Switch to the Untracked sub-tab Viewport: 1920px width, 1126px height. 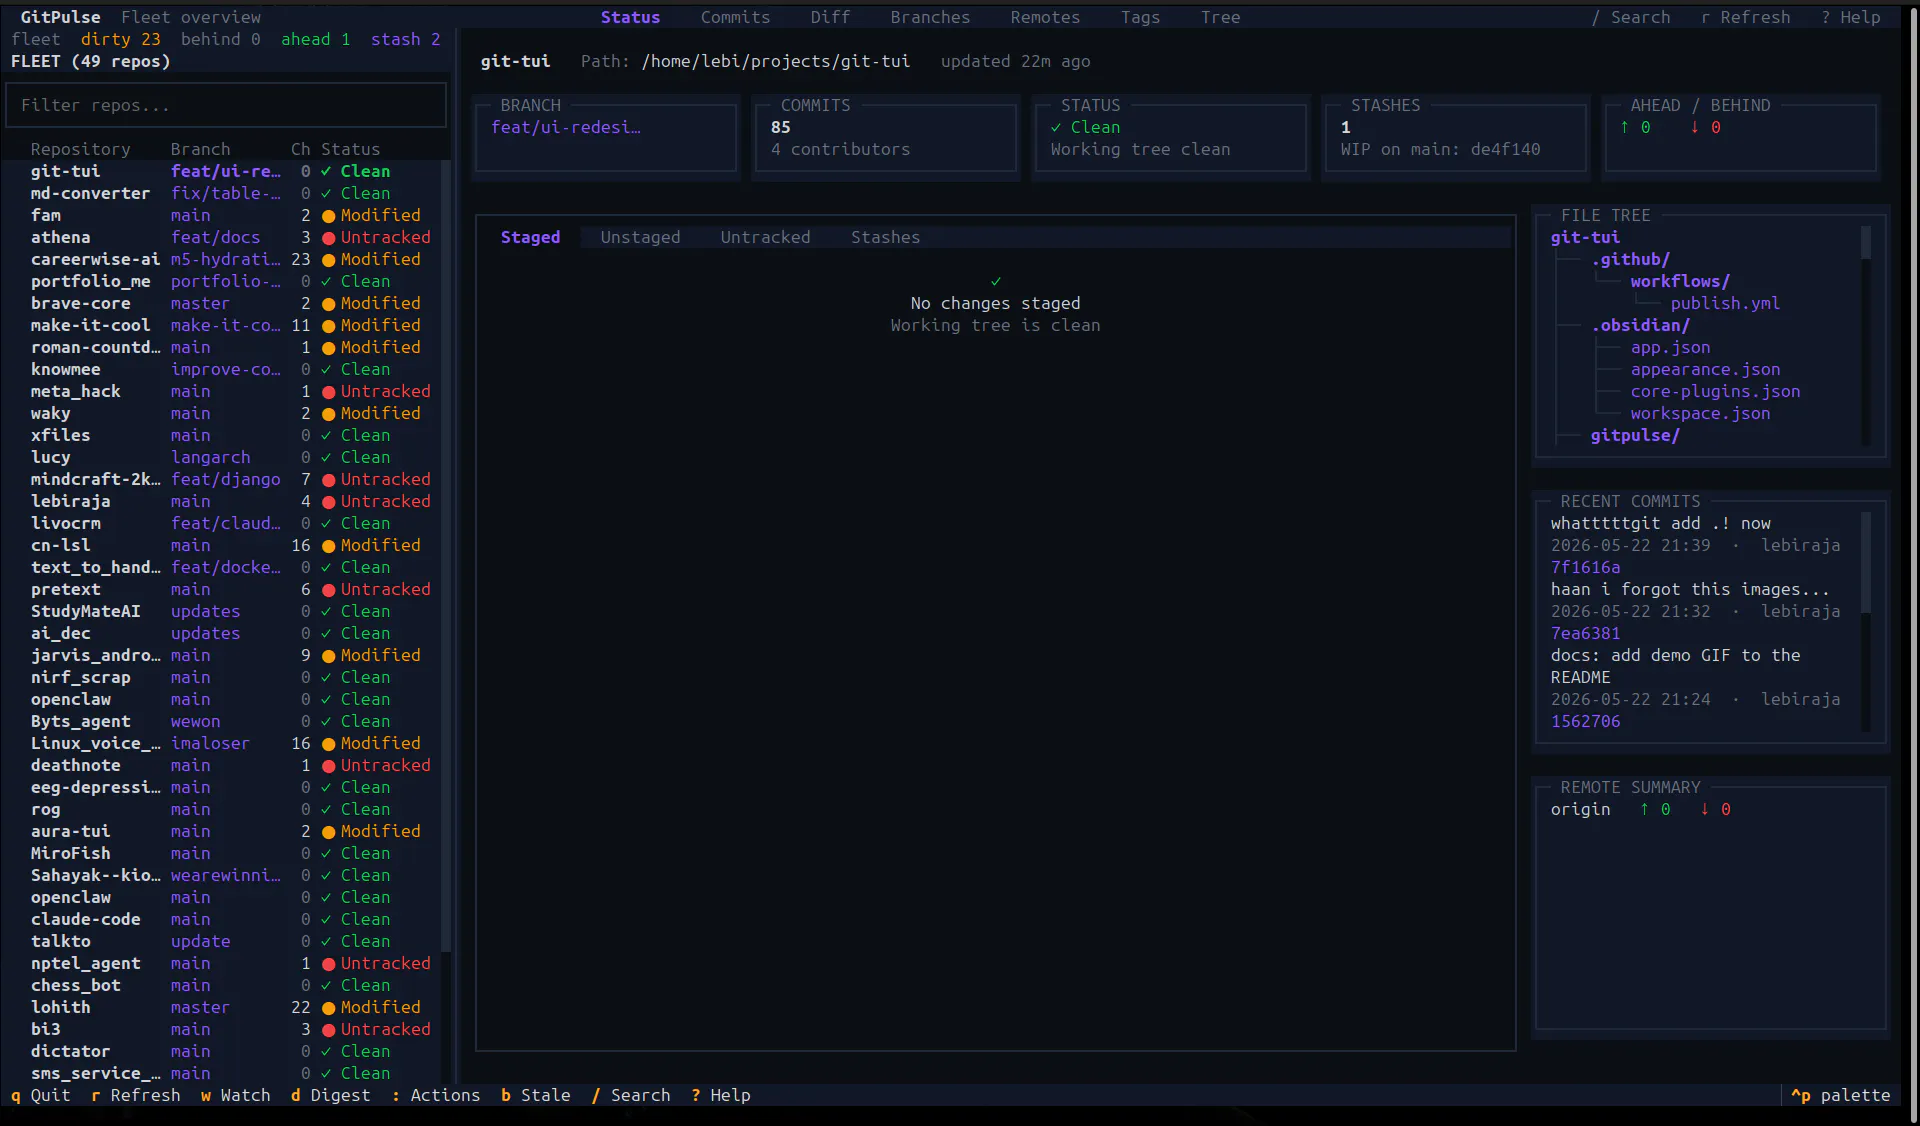(765, 237)
